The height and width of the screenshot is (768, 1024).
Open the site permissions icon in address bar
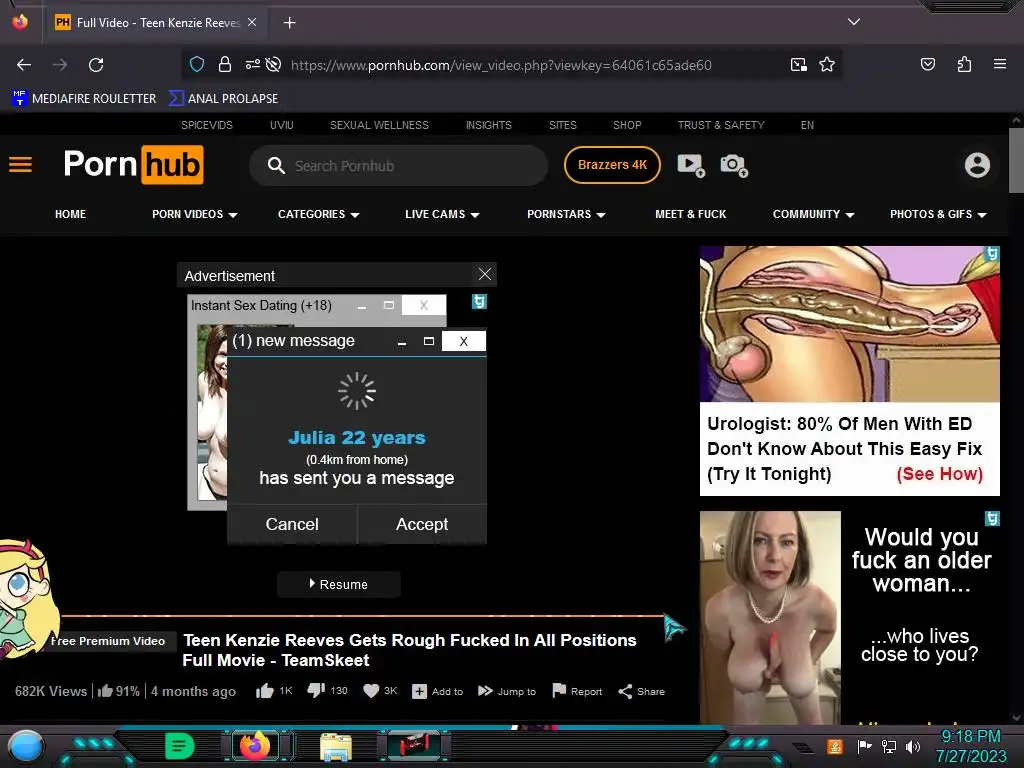coord(252,64)
